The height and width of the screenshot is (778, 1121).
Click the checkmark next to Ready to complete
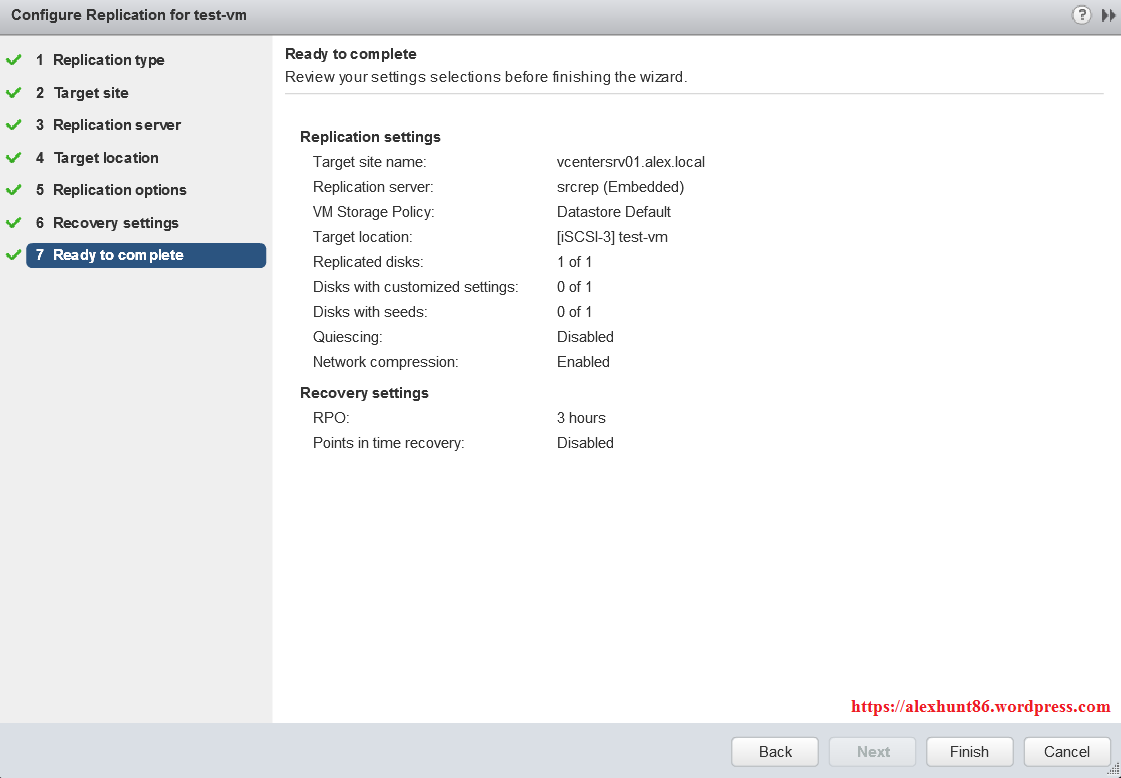(x=14, y=255)
